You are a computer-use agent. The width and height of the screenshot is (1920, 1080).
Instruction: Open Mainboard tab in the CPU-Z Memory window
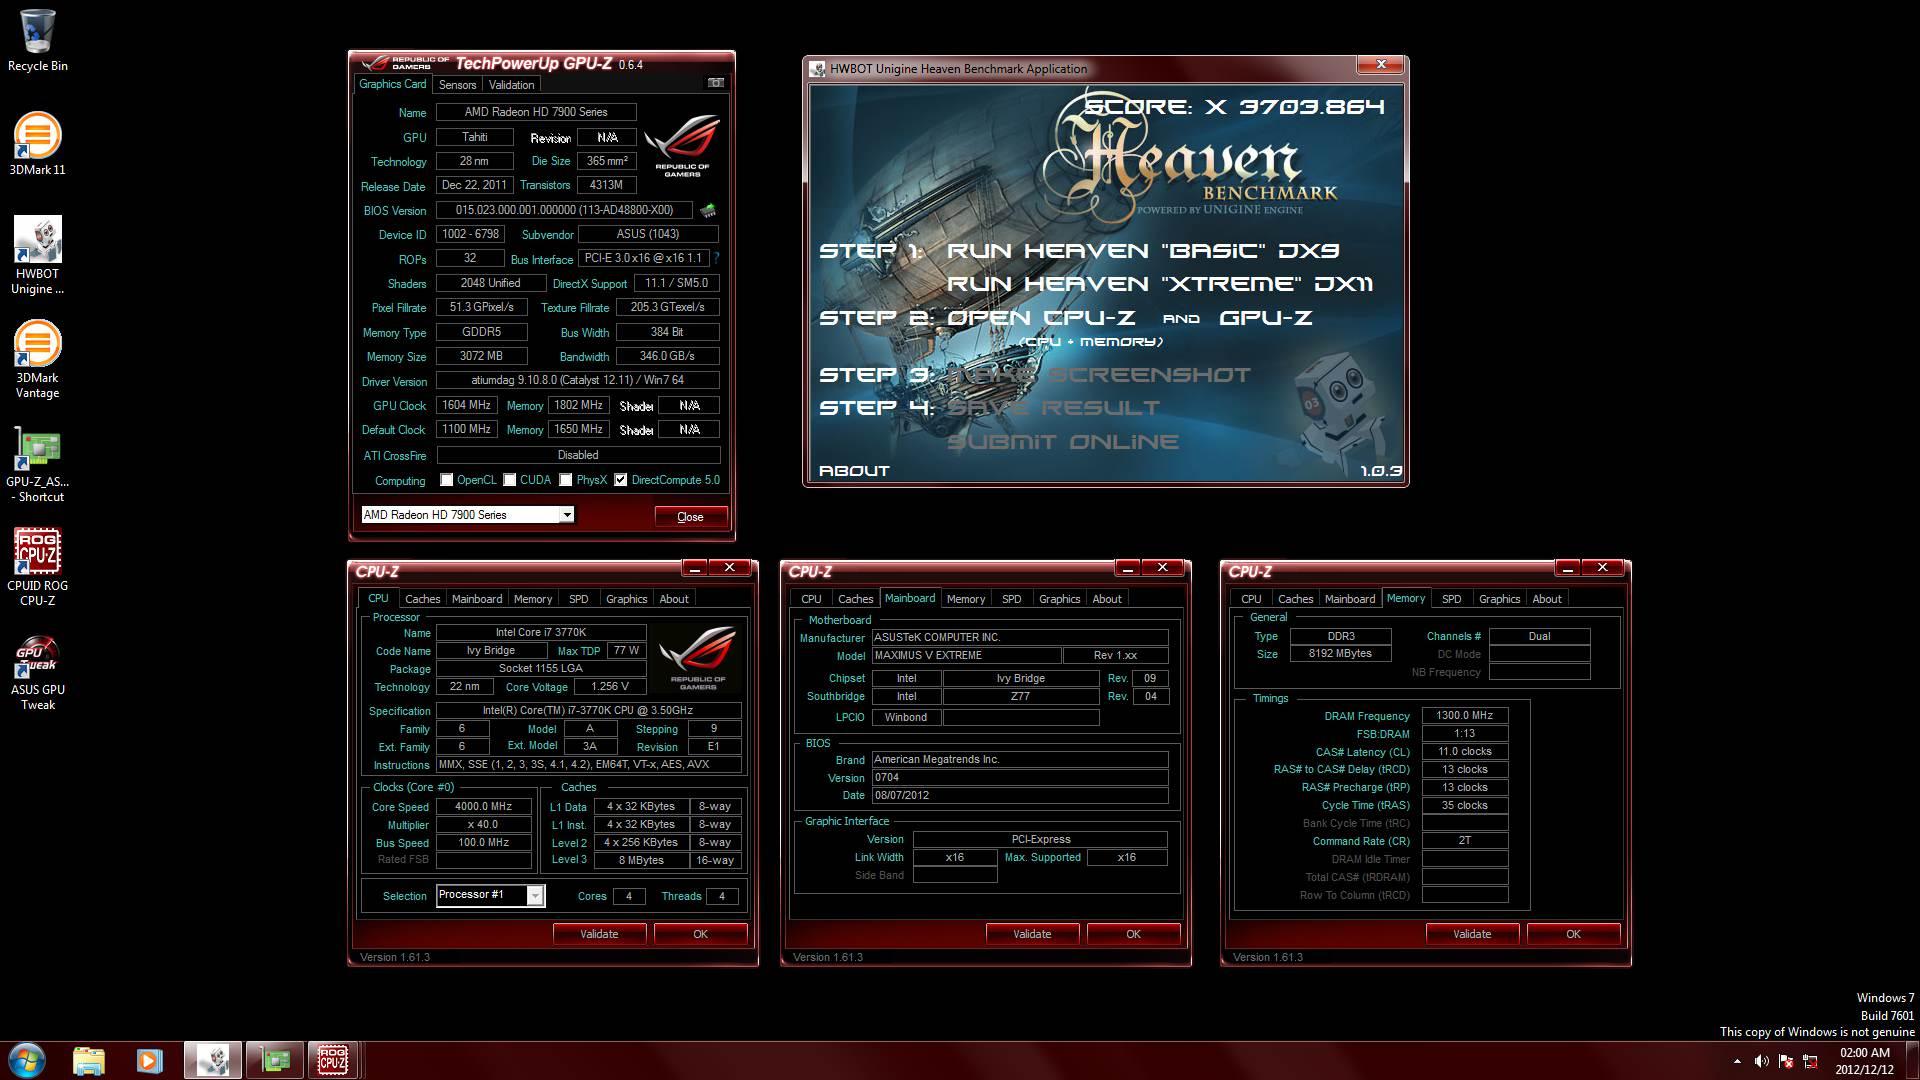pos(1350,599)
